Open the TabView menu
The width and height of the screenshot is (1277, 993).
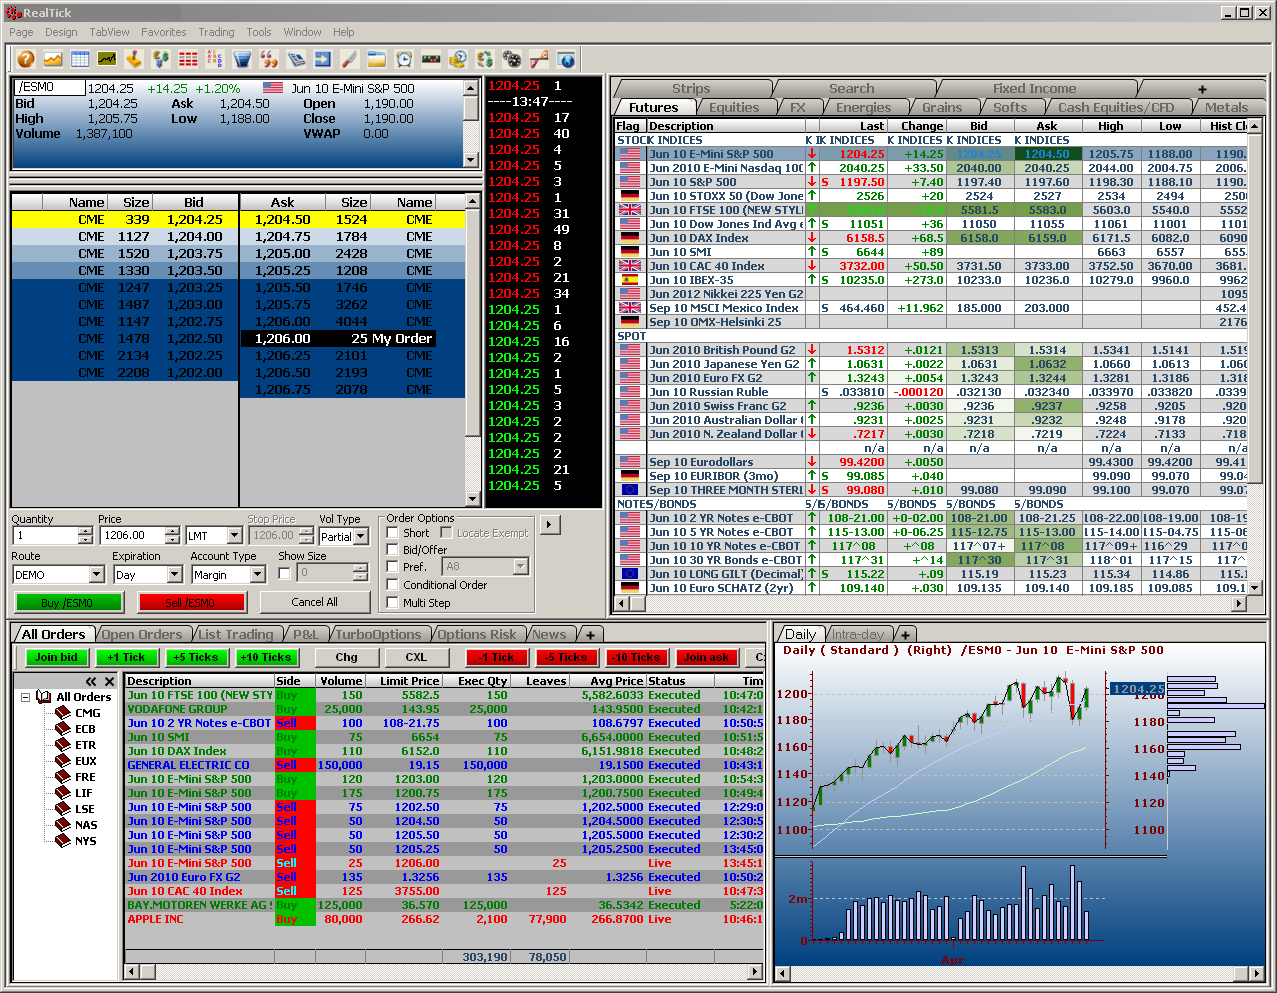[109, 32]
